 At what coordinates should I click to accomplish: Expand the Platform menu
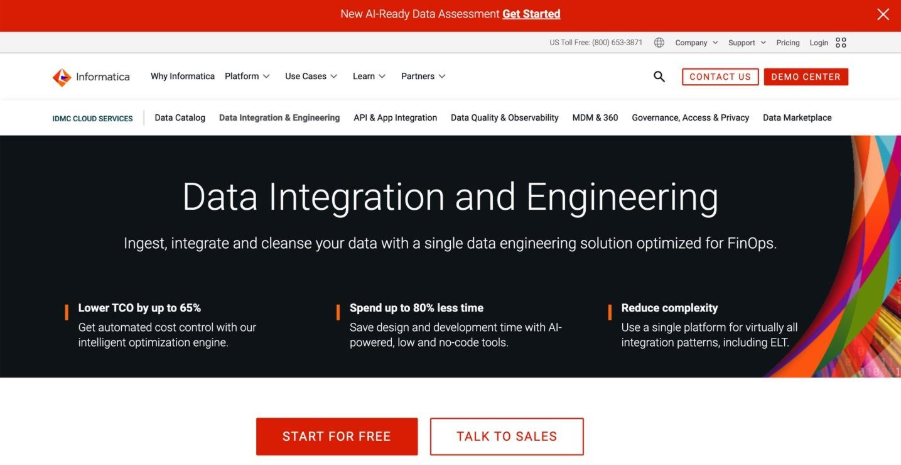click(x=247, y=76)
